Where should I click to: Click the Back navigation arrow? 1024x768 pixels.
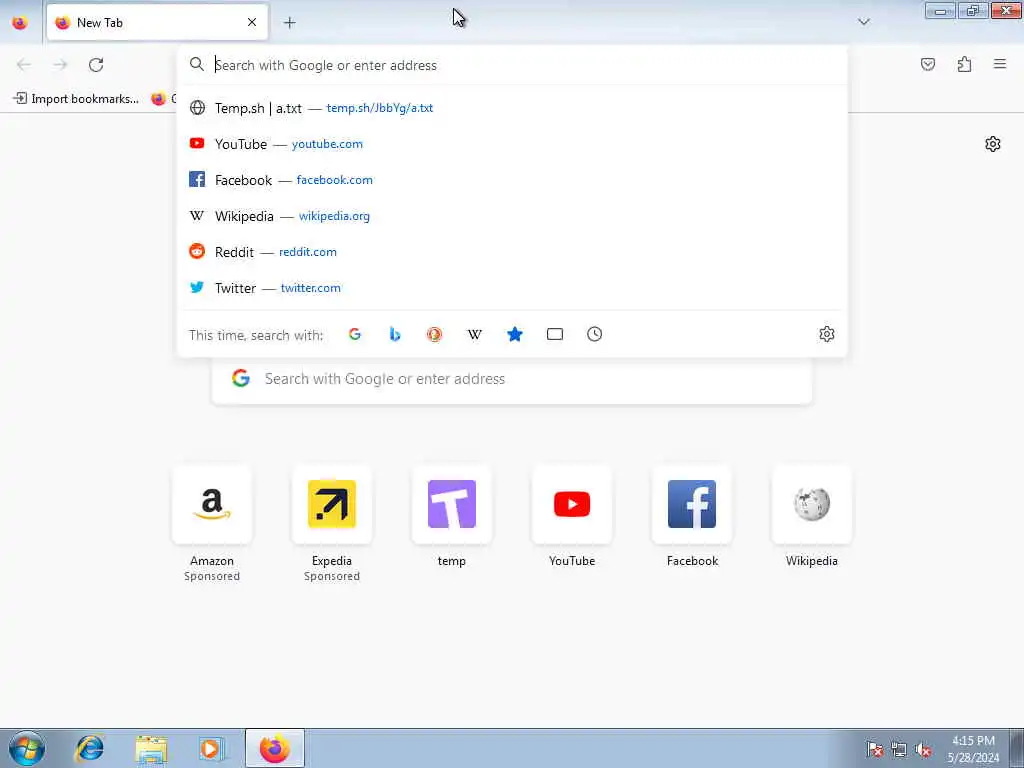(x=24, y=65)
